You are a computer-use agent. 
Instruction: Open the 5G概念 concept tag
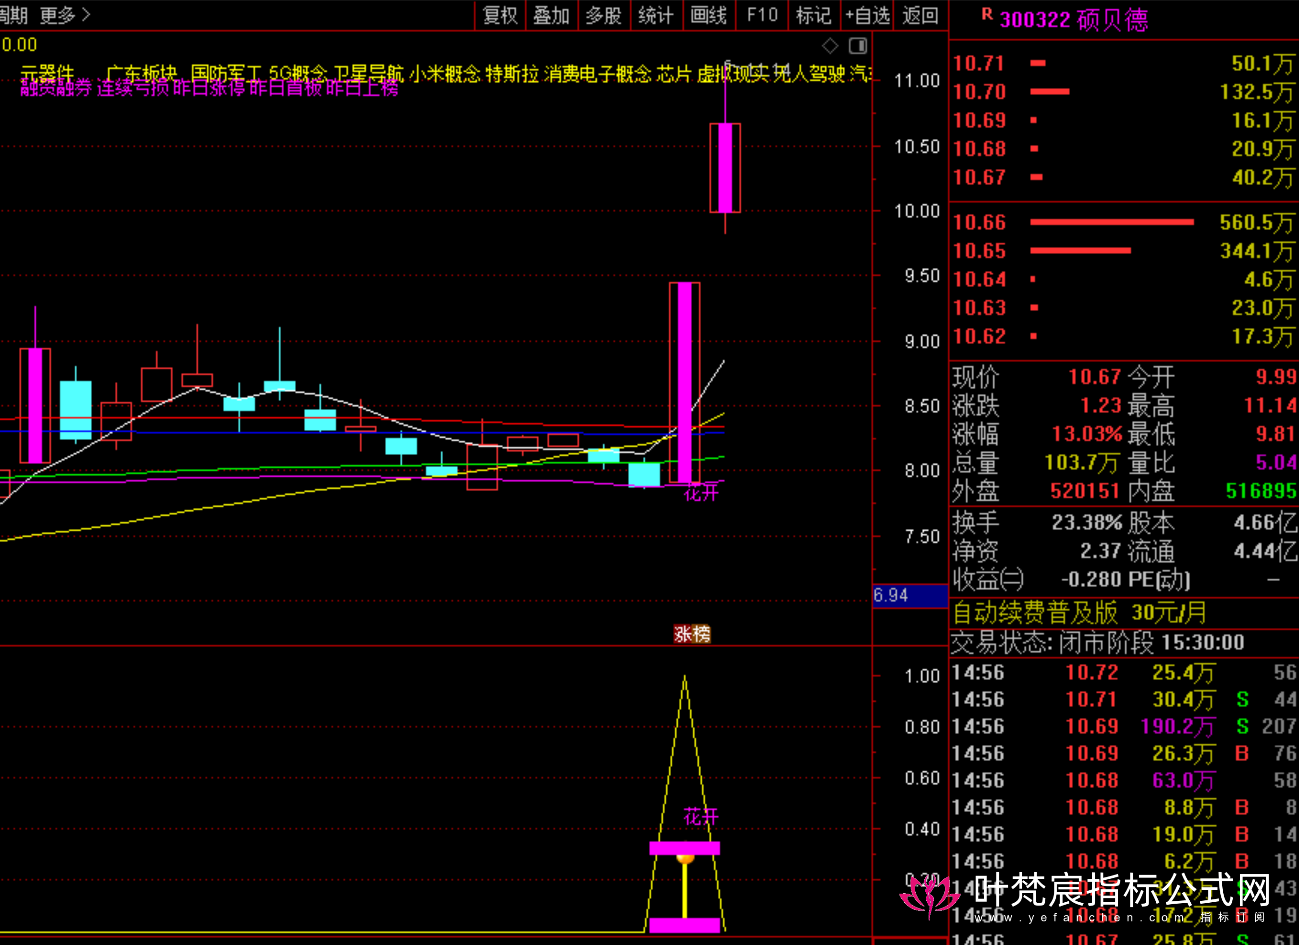(x=298, y=73)
